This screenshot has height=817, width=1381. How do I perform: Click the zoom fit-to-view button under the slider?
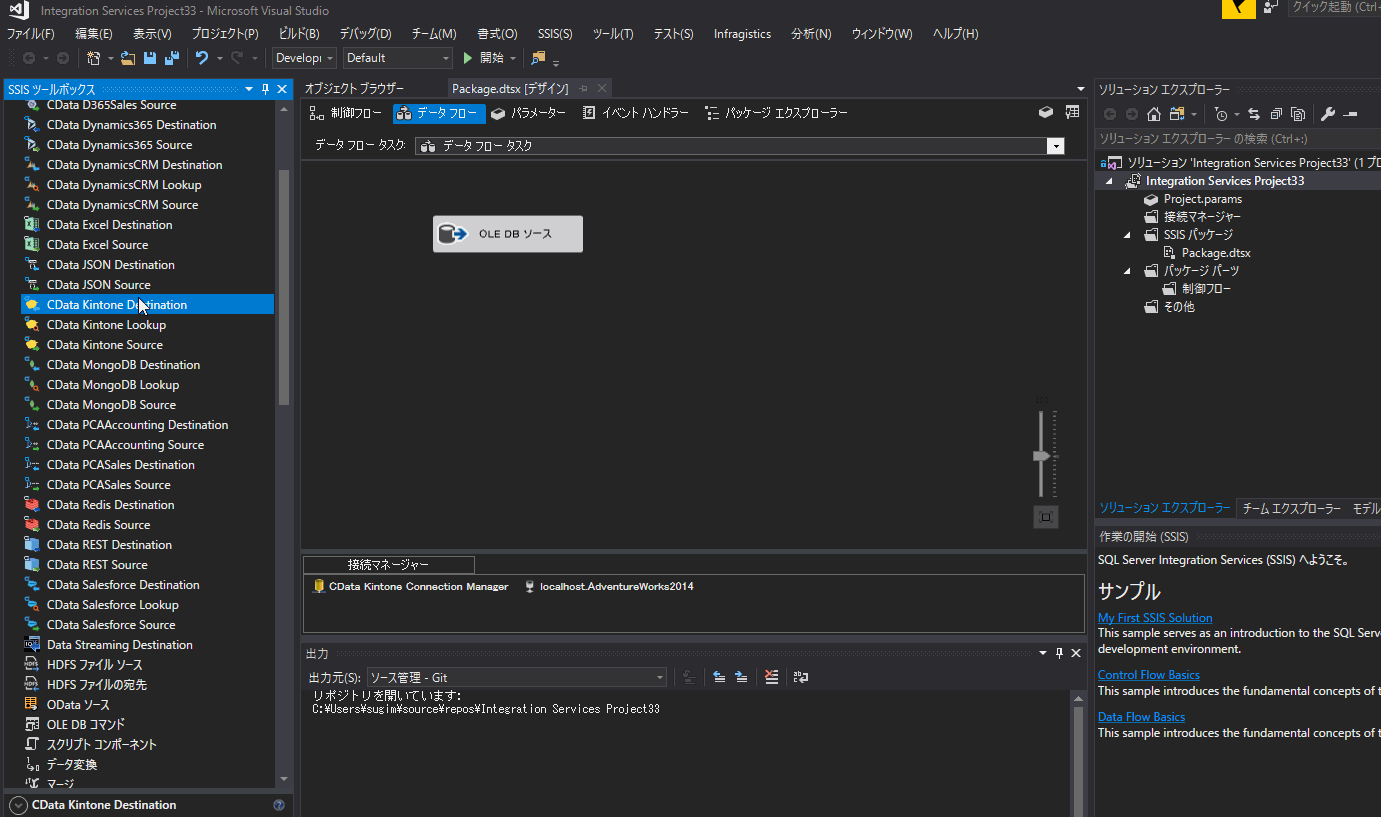(x=1046, y=516)
